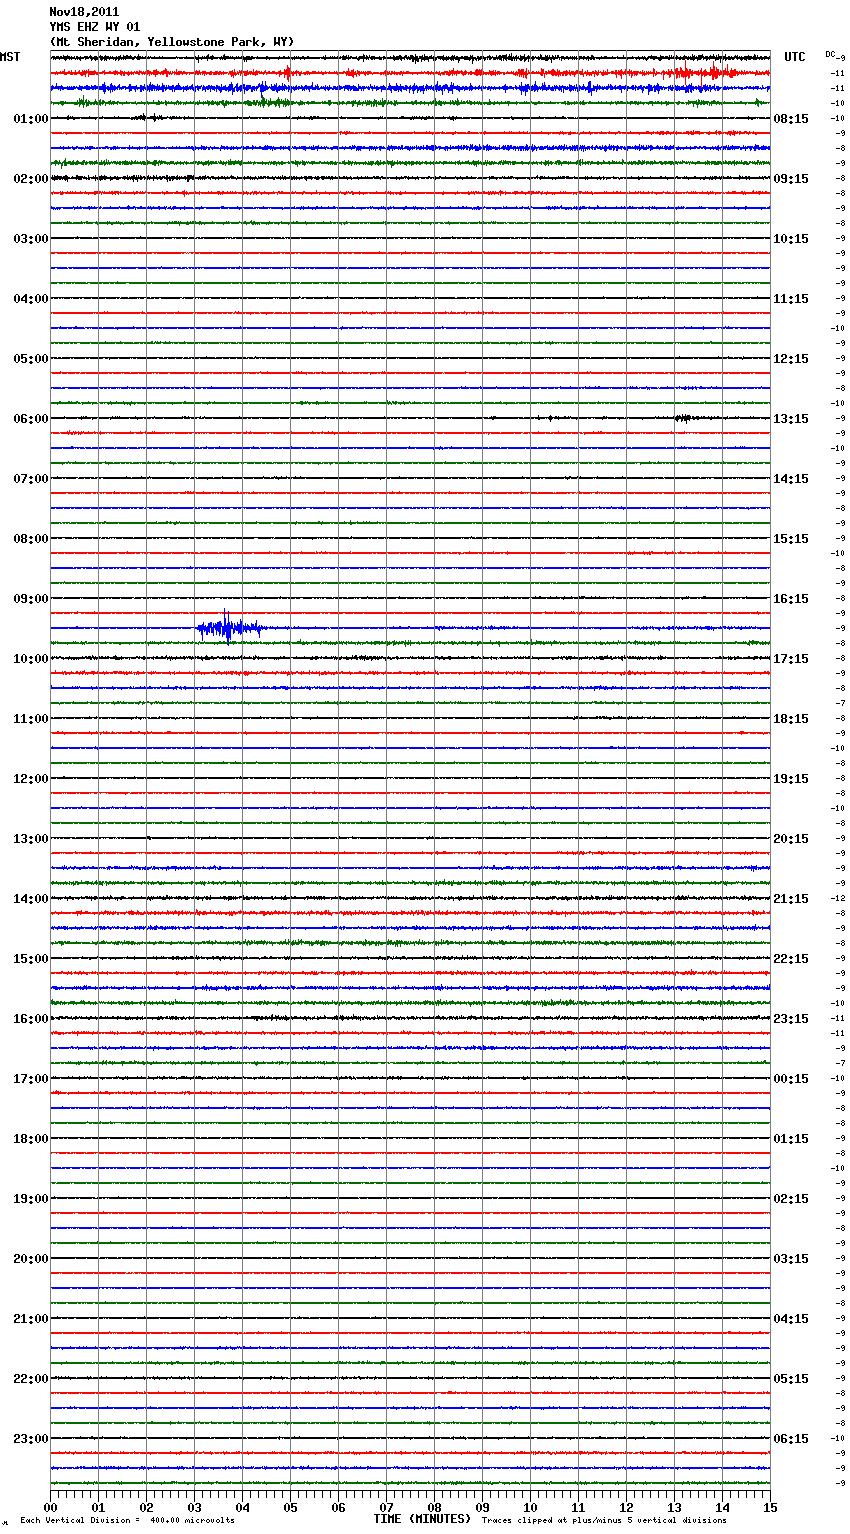Click the black event on the 06:00 trace
This screenshot has width=850, height=1534.
pos(684,418)
